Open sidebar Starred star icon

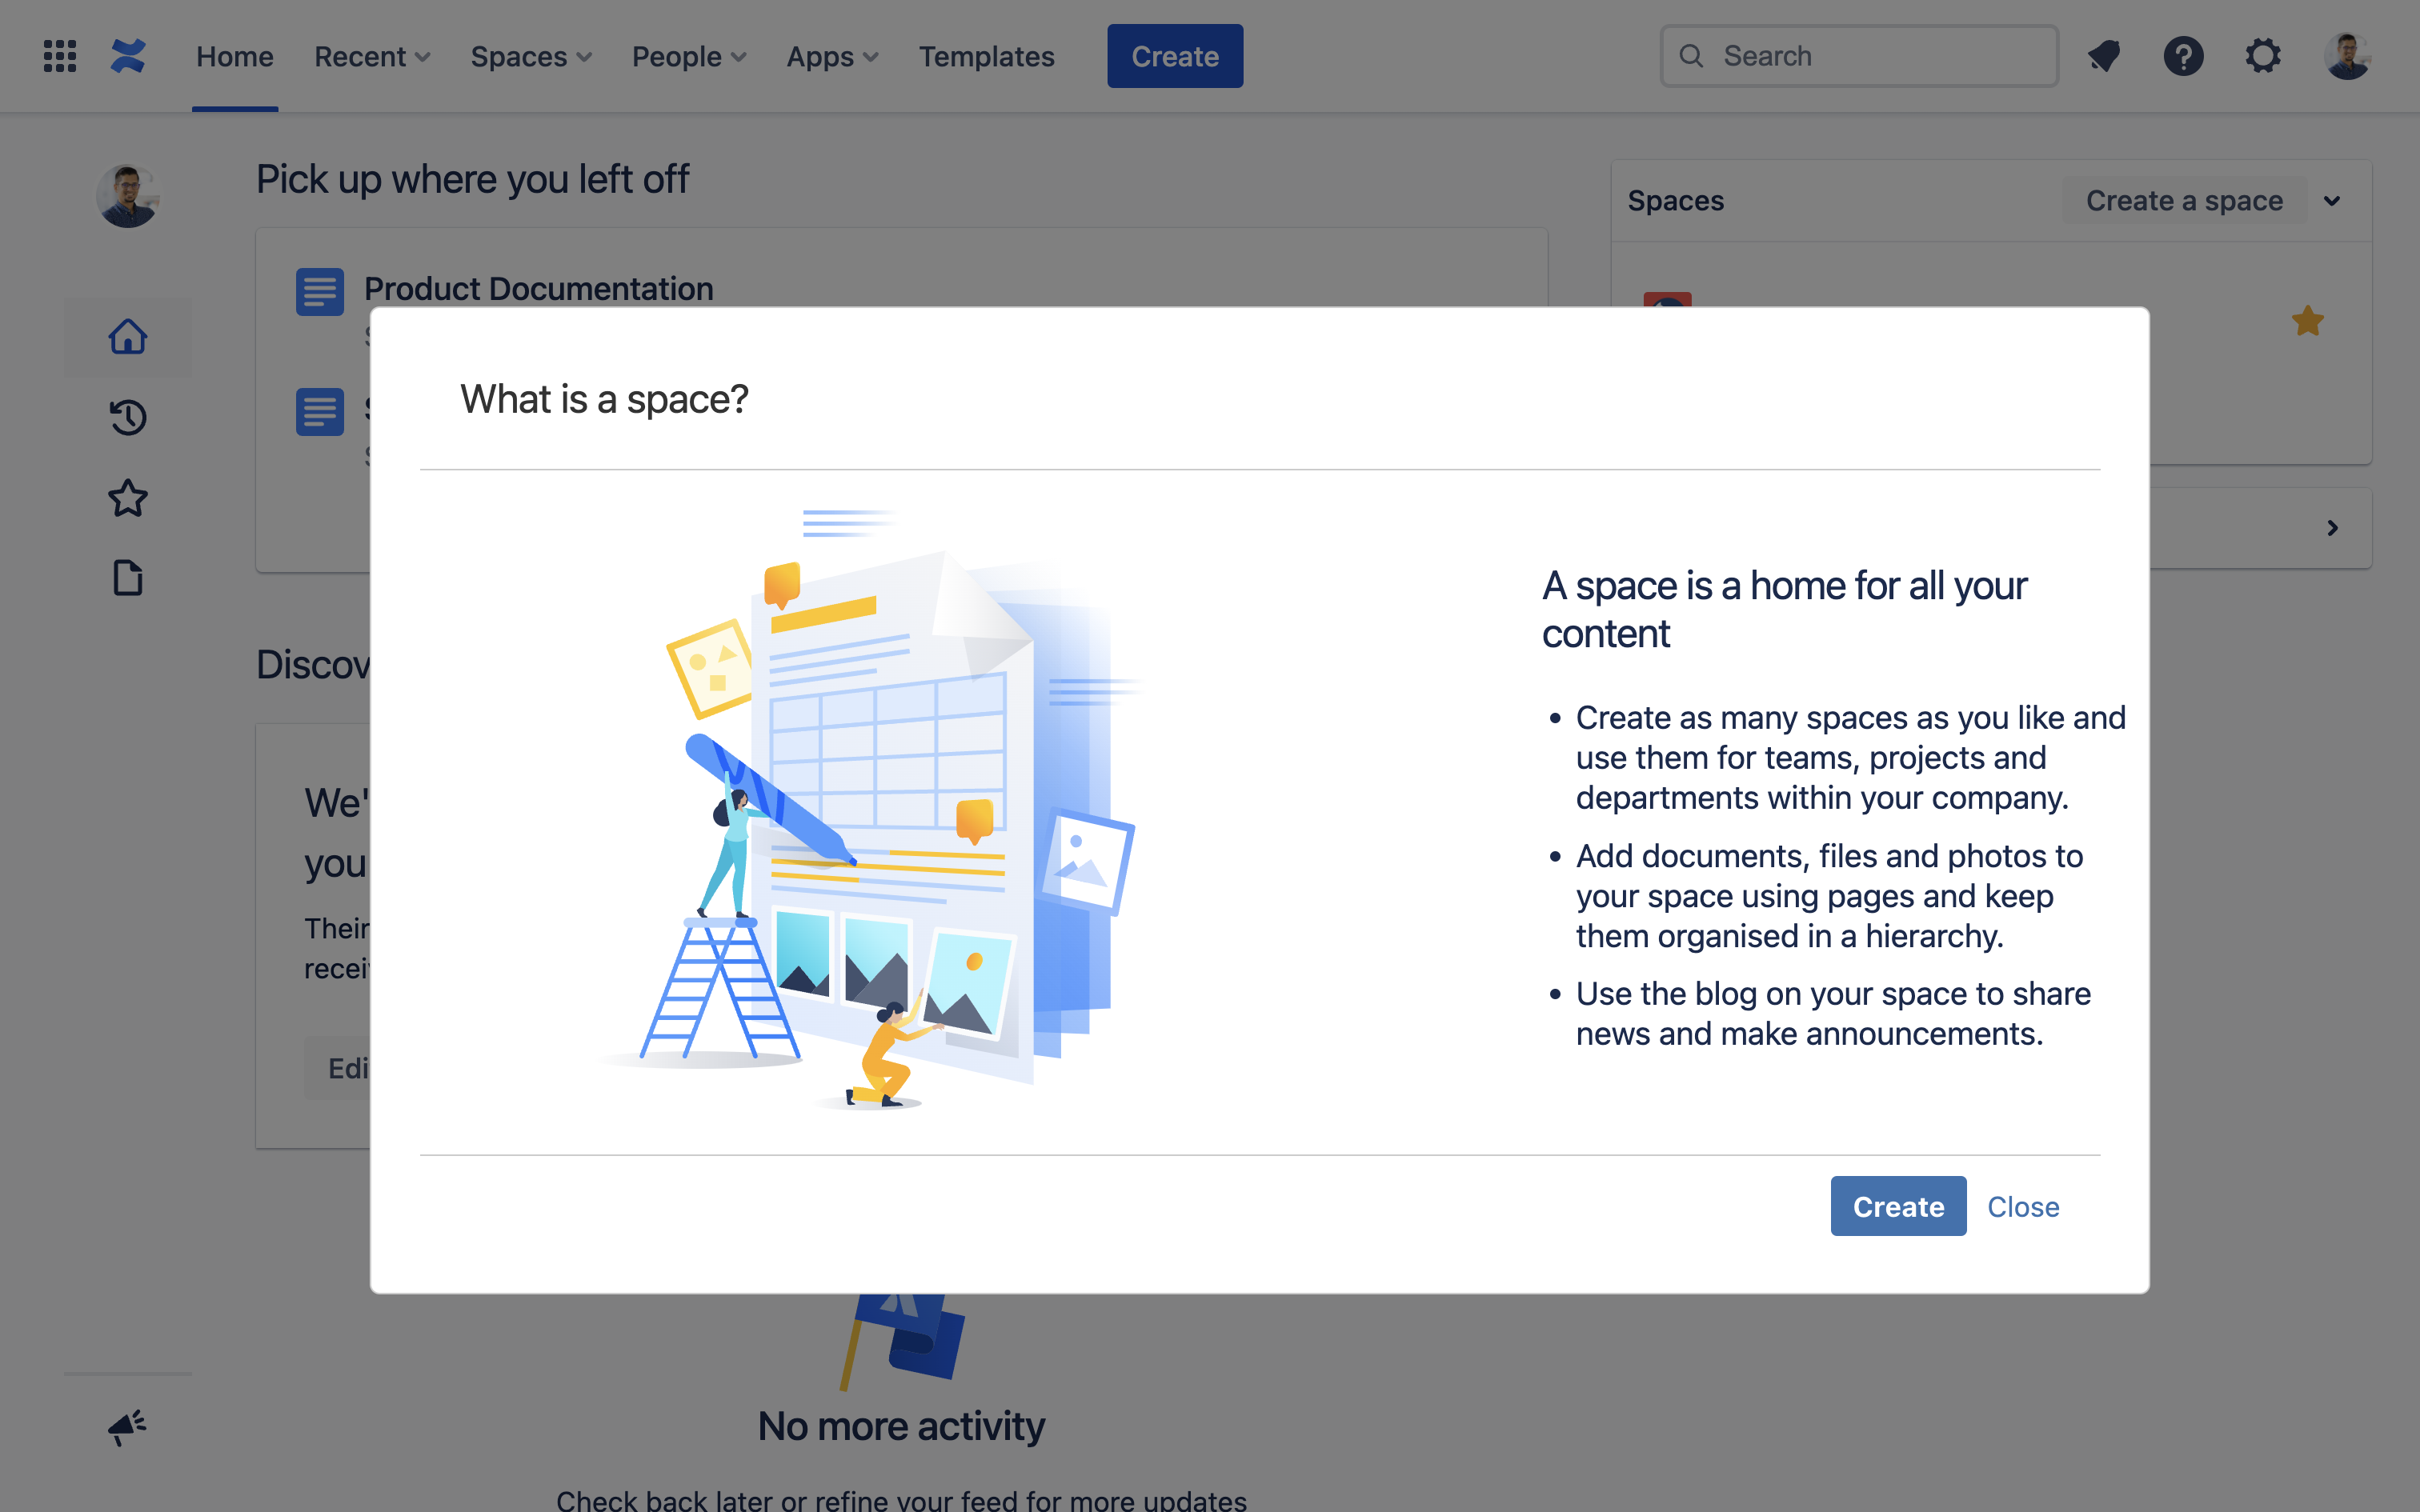click(128, 498)
